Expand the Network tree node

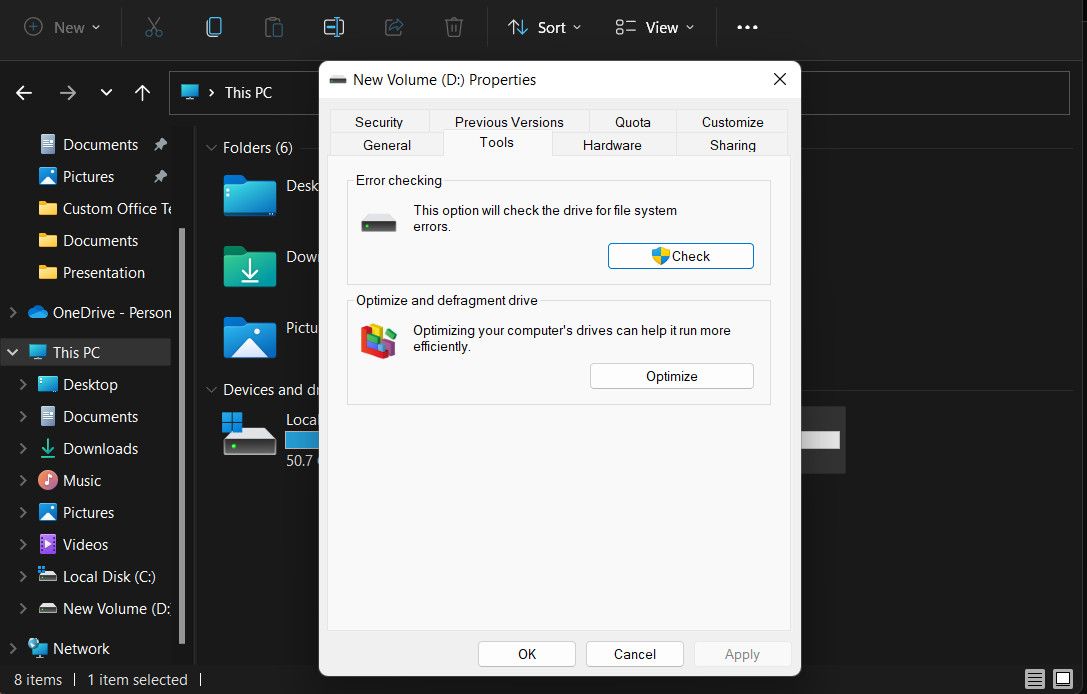[x=12, y=649]
